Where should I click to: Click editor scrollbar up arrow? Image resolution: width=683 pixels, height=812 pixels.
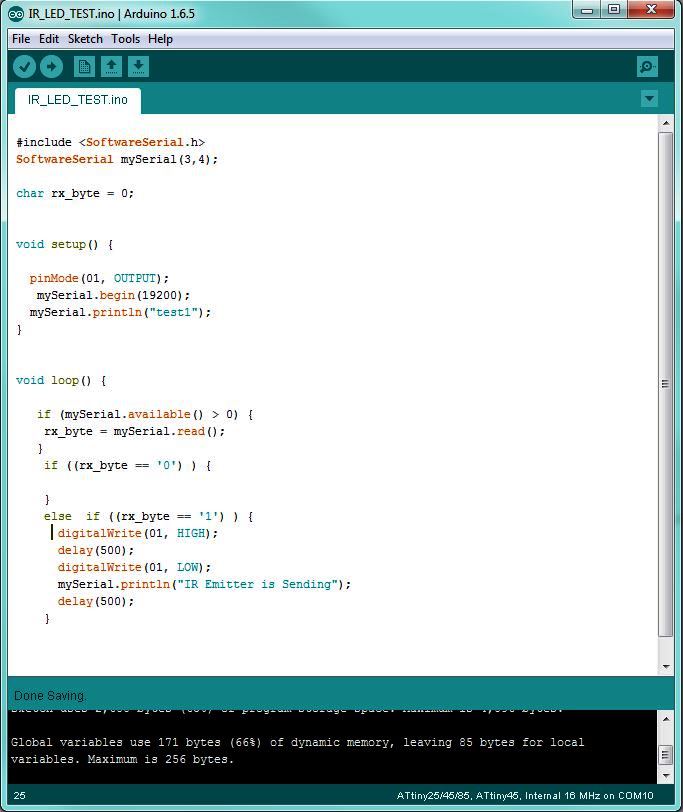(x=666, y=123)
